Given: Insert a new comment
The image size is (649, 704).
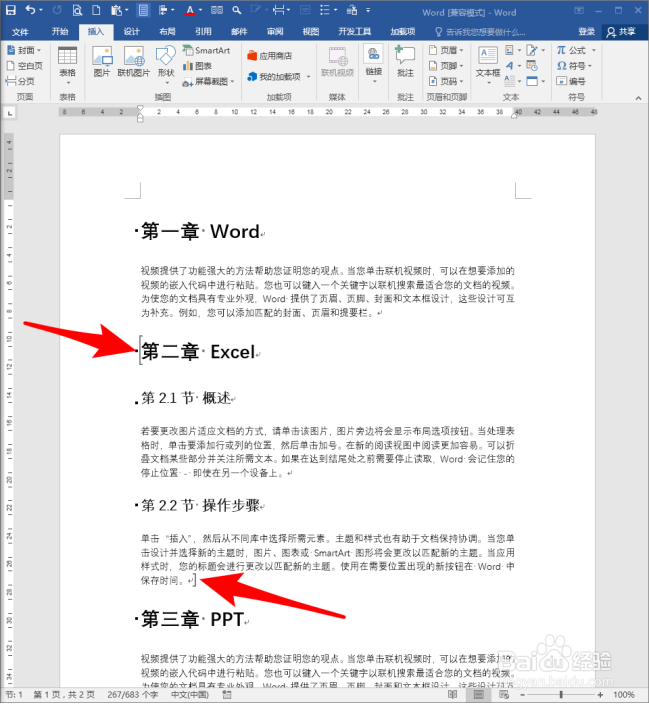Looking at the screenshot, I should point(405,62).
